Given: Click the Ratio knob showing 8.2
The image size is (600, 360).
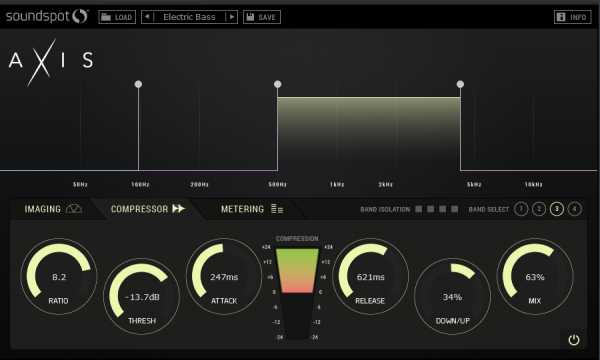Looking at the screenshot, I should coord(59,276).
